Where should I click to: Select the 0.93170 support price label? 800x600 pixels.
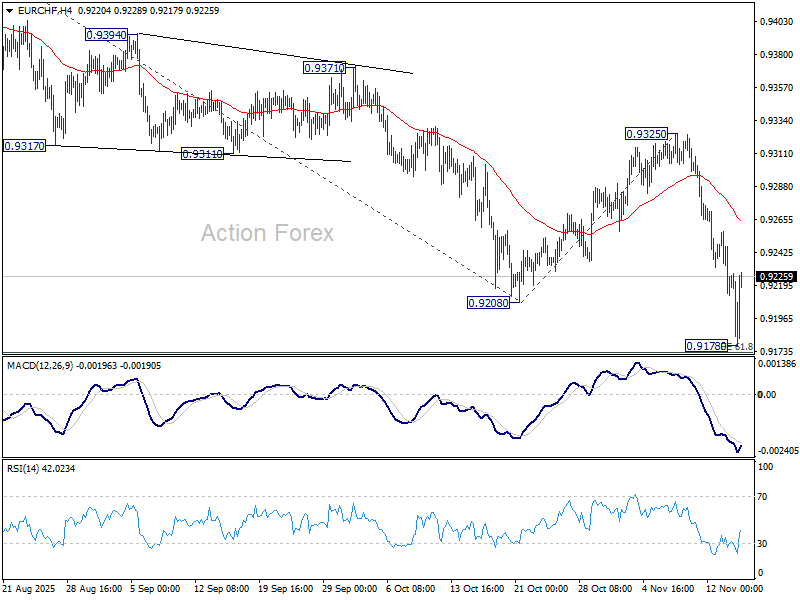click(x=24, y=145)
